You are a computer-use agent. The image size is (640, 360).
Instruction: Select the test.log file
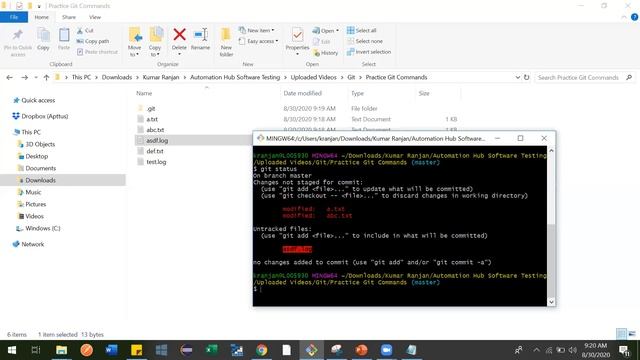click(156, 162)
